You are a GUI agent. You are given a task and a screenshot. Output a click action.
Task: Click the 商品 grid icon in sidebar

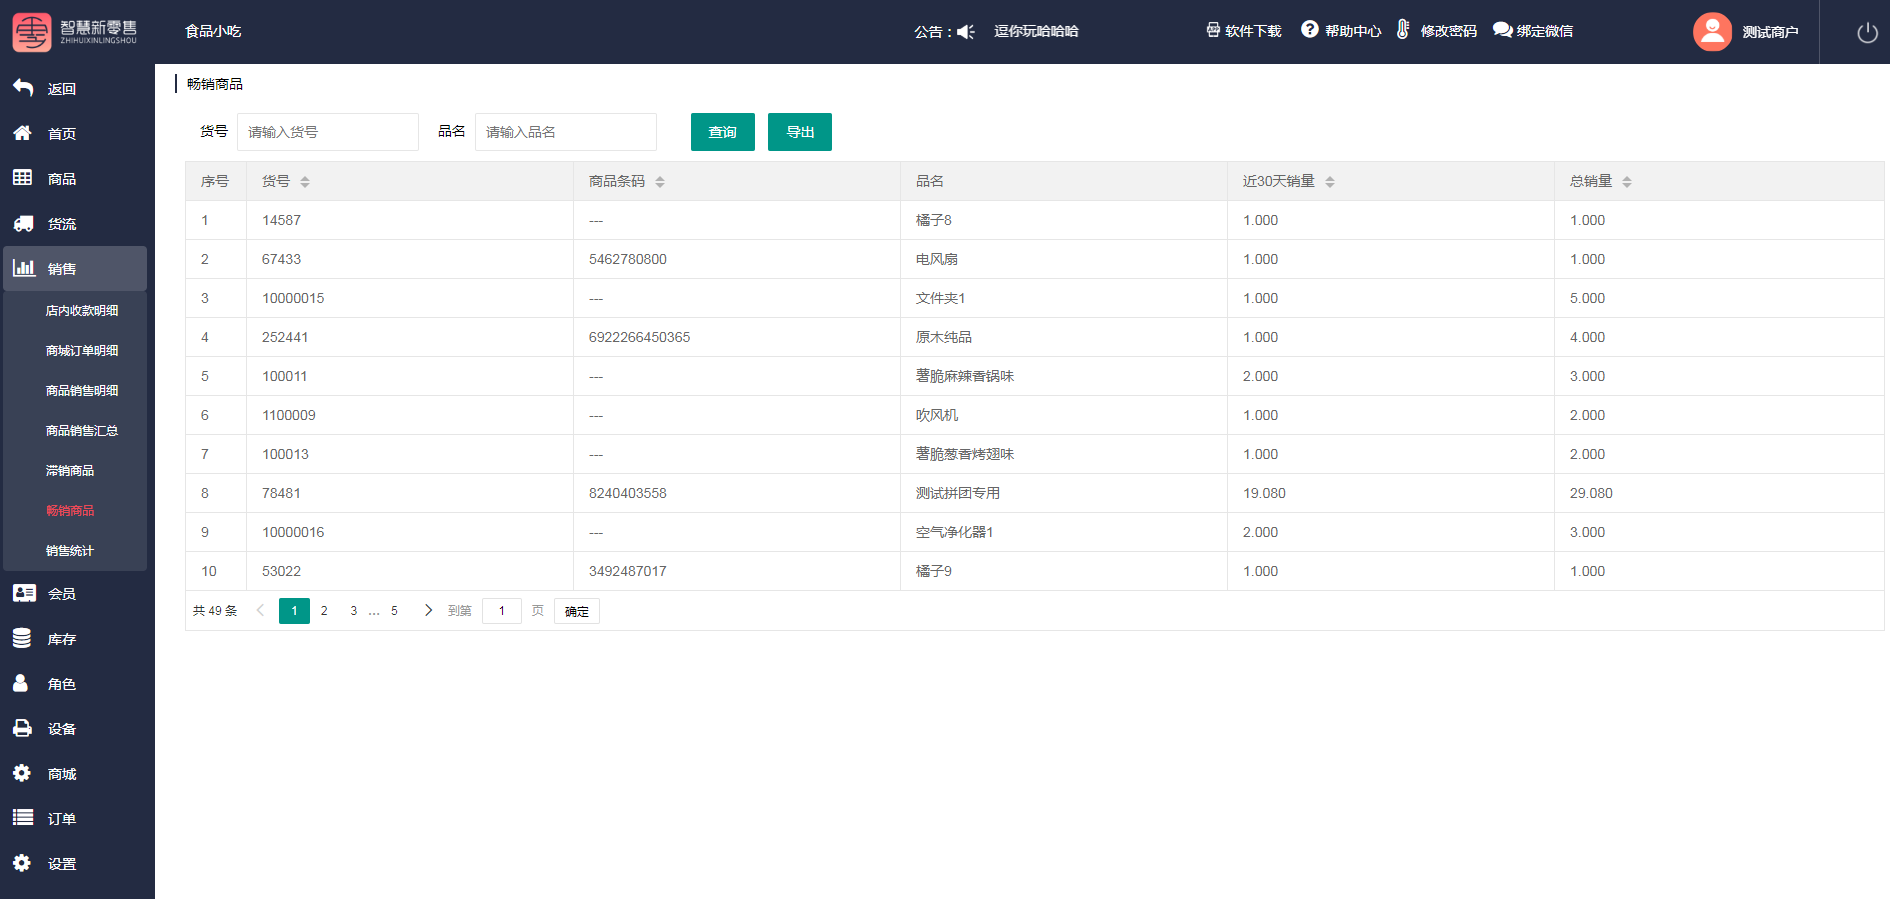(22, 178)
